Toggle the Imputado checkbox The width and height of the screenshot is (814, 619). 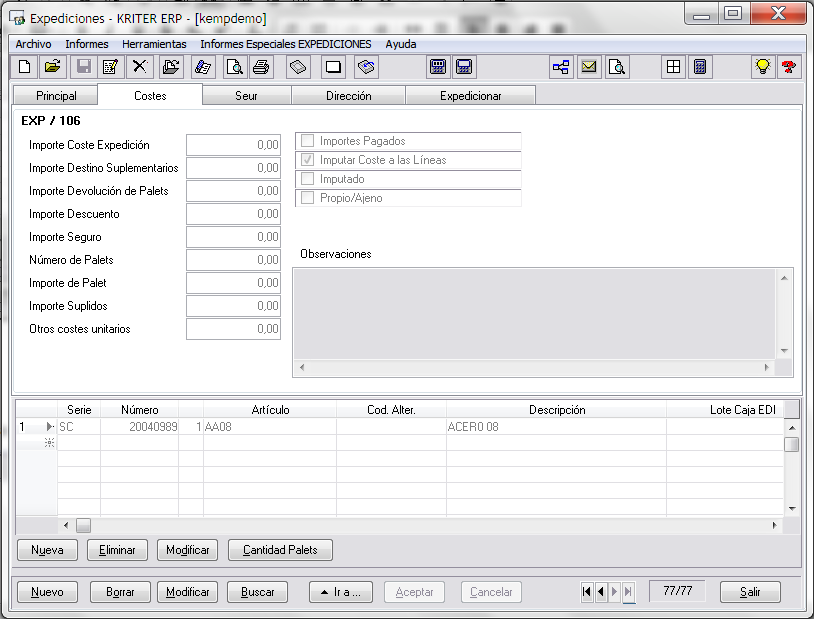click(307, 179)
